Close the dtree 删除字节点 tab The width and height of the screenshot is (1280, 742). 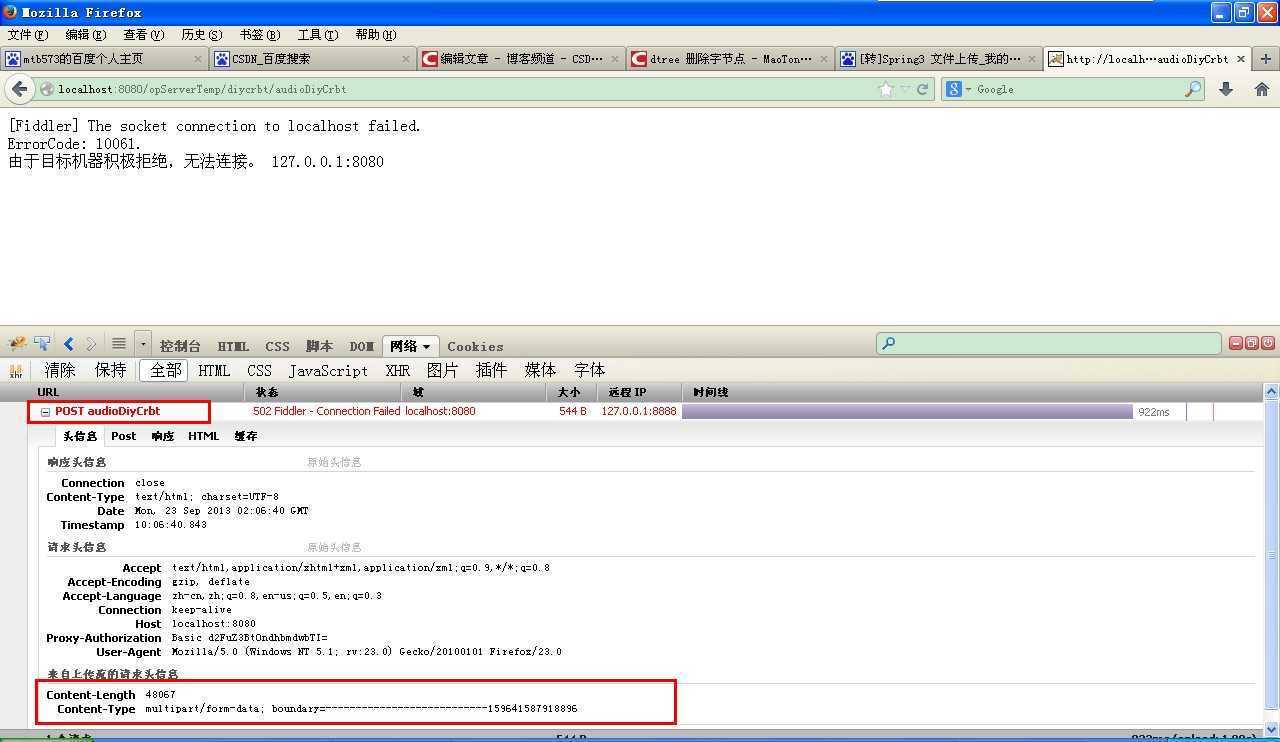[x=823, y=59]
